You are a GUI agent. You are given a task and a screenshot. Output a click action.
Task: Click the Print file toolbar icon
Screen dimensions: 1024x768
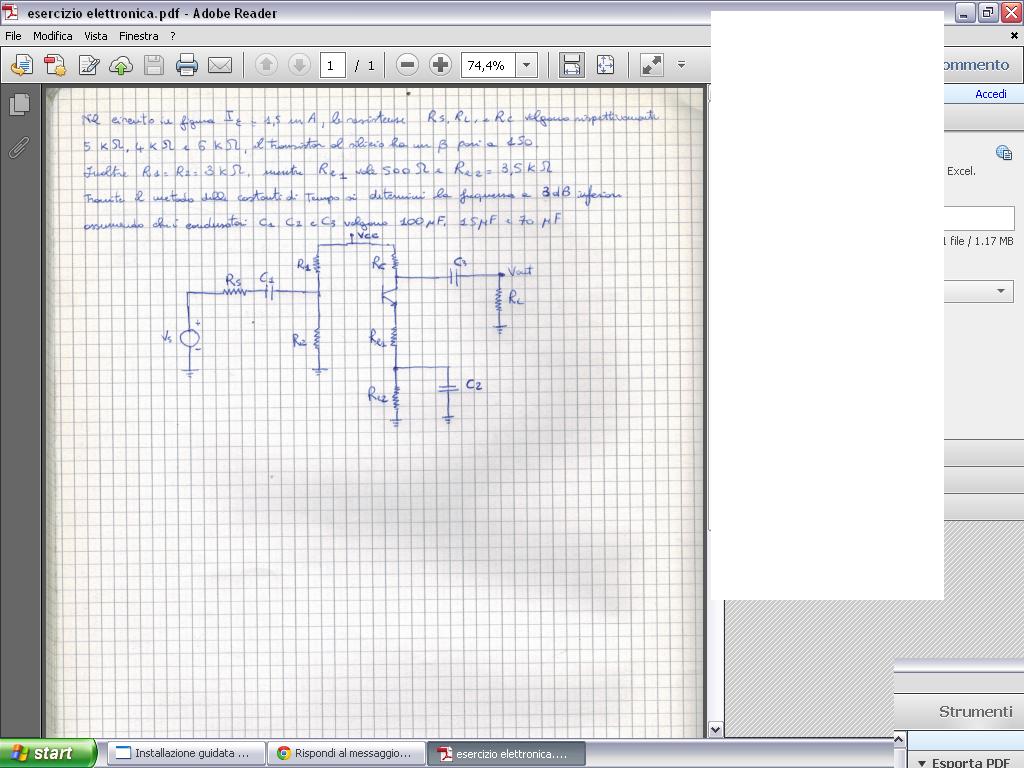187,66
